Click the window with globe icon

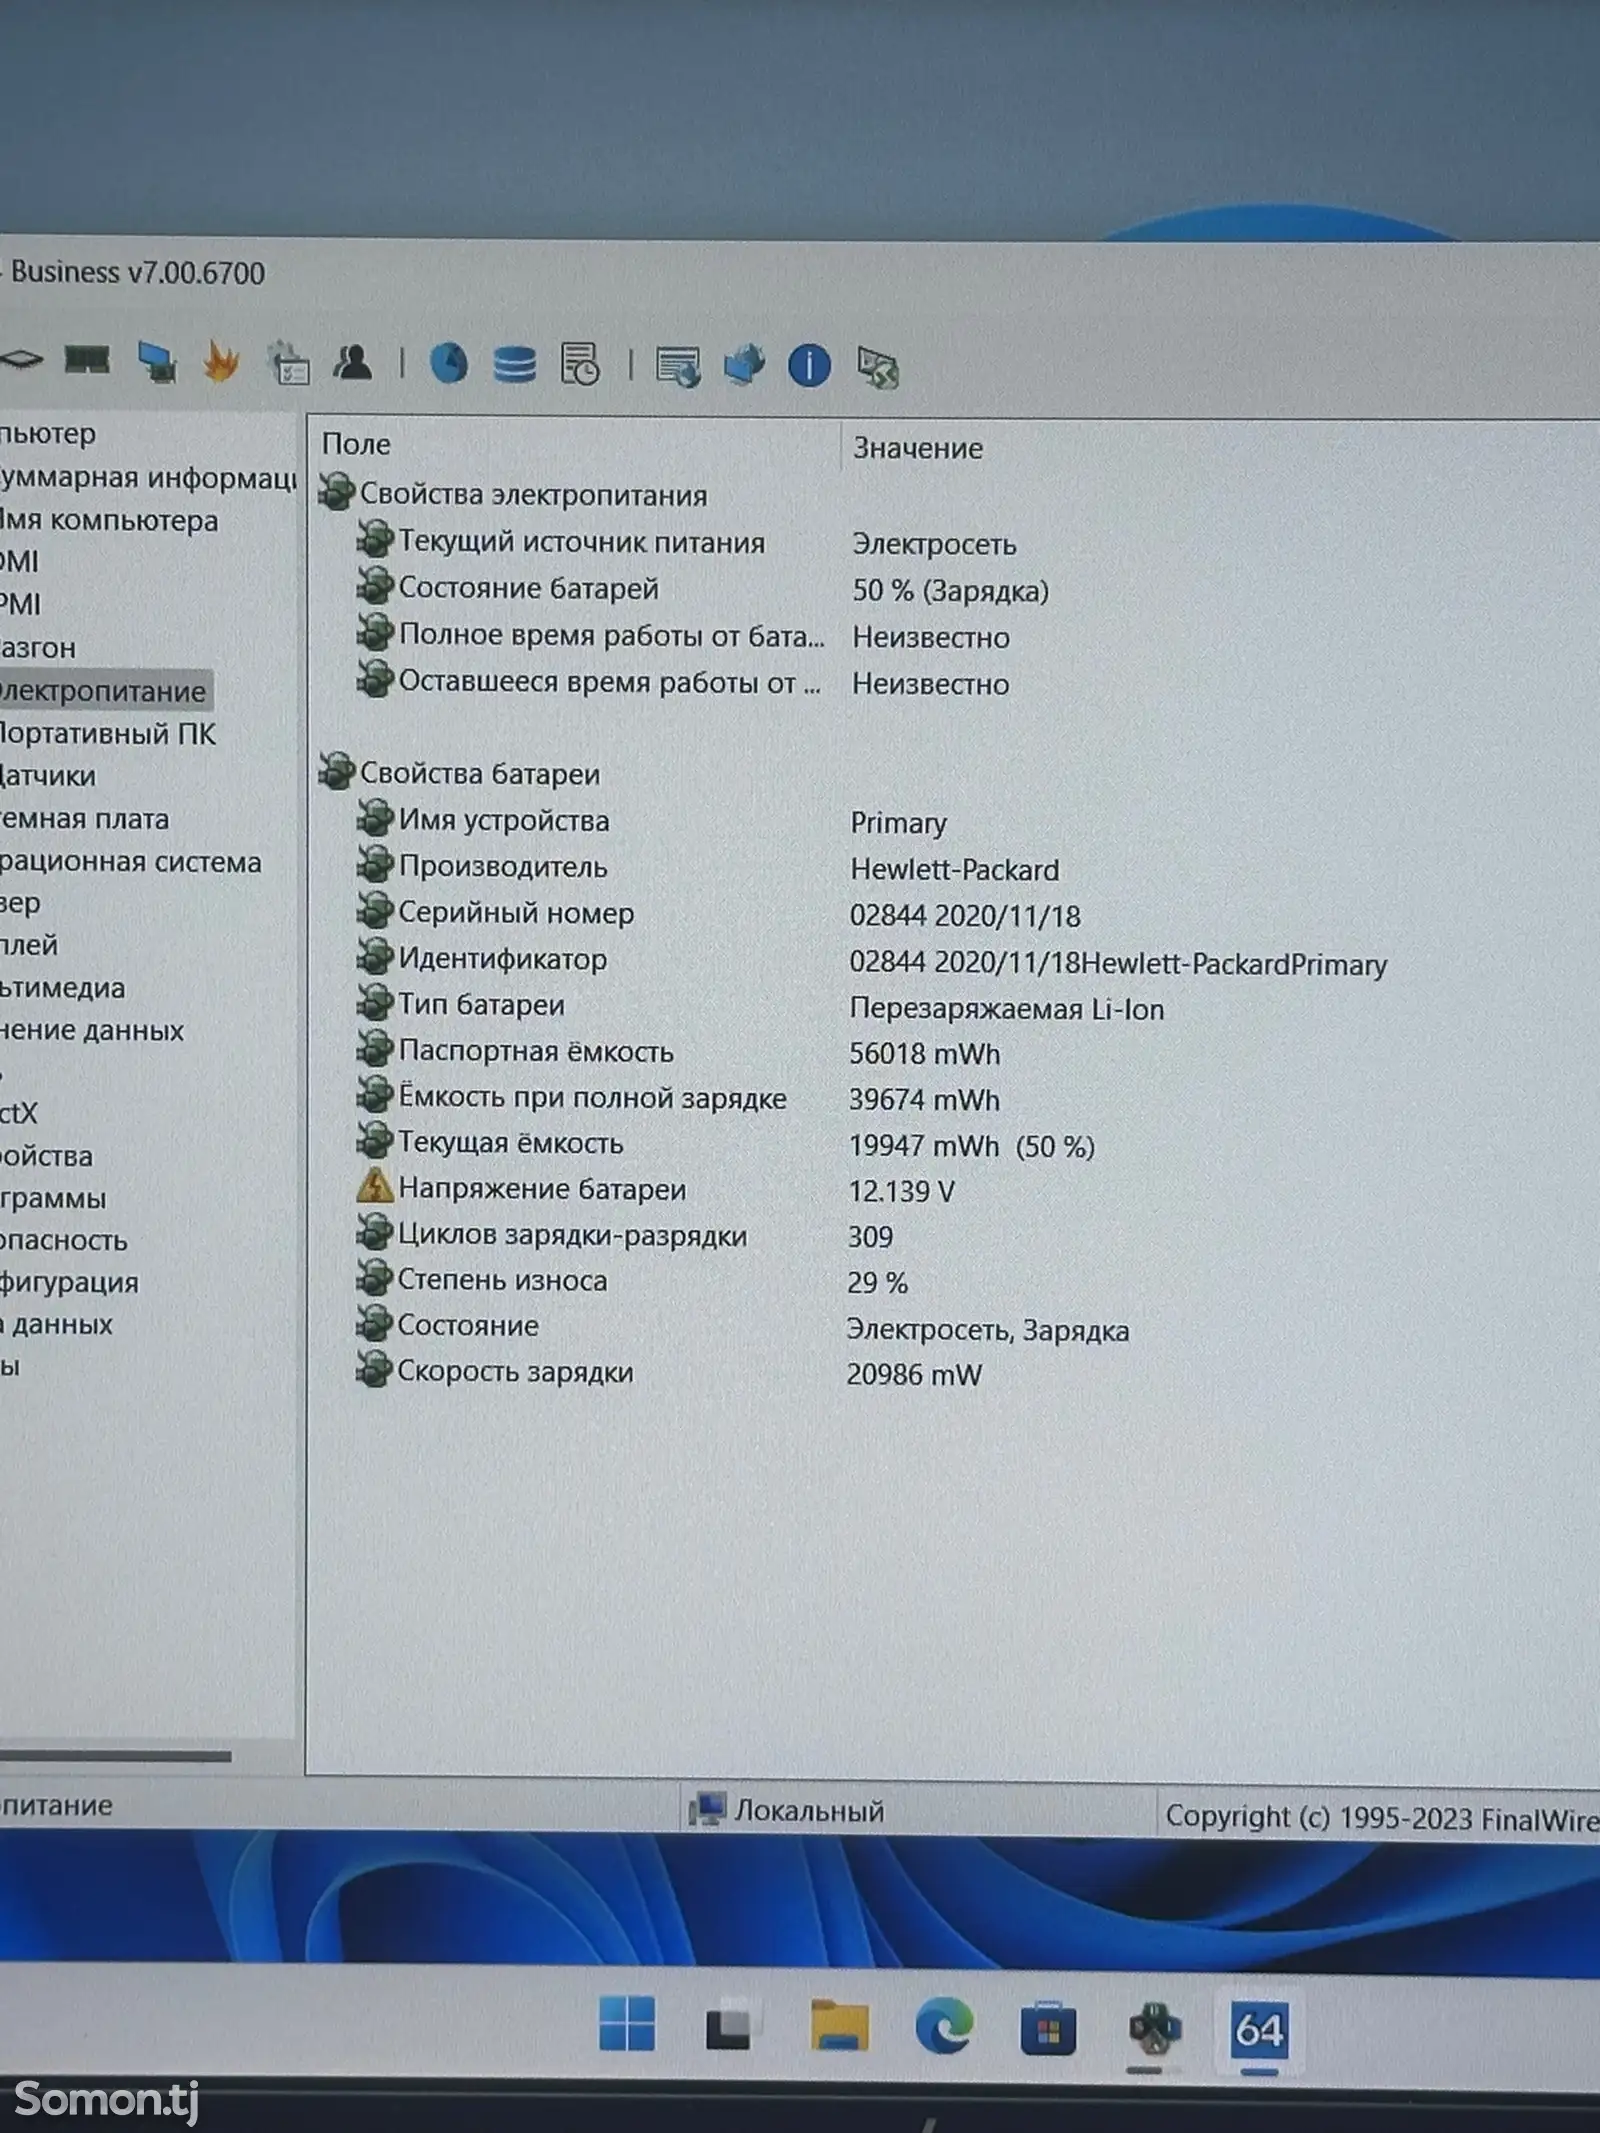pyautogui.click(x=678, y=367)
